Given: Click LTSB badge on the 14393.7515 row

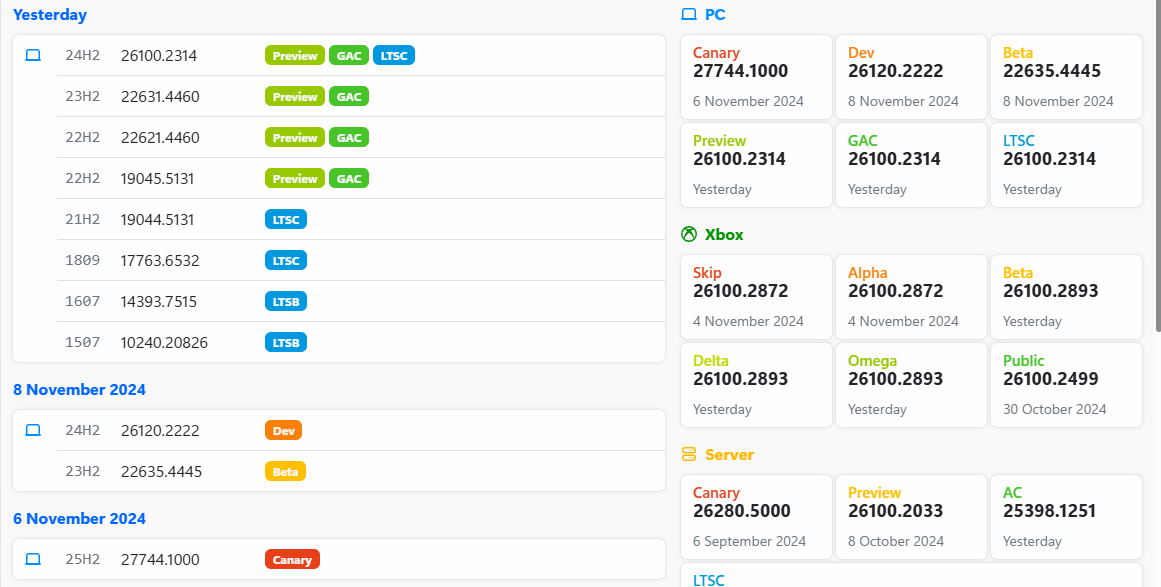Looking at the screenshot, I should coord(286,301).
